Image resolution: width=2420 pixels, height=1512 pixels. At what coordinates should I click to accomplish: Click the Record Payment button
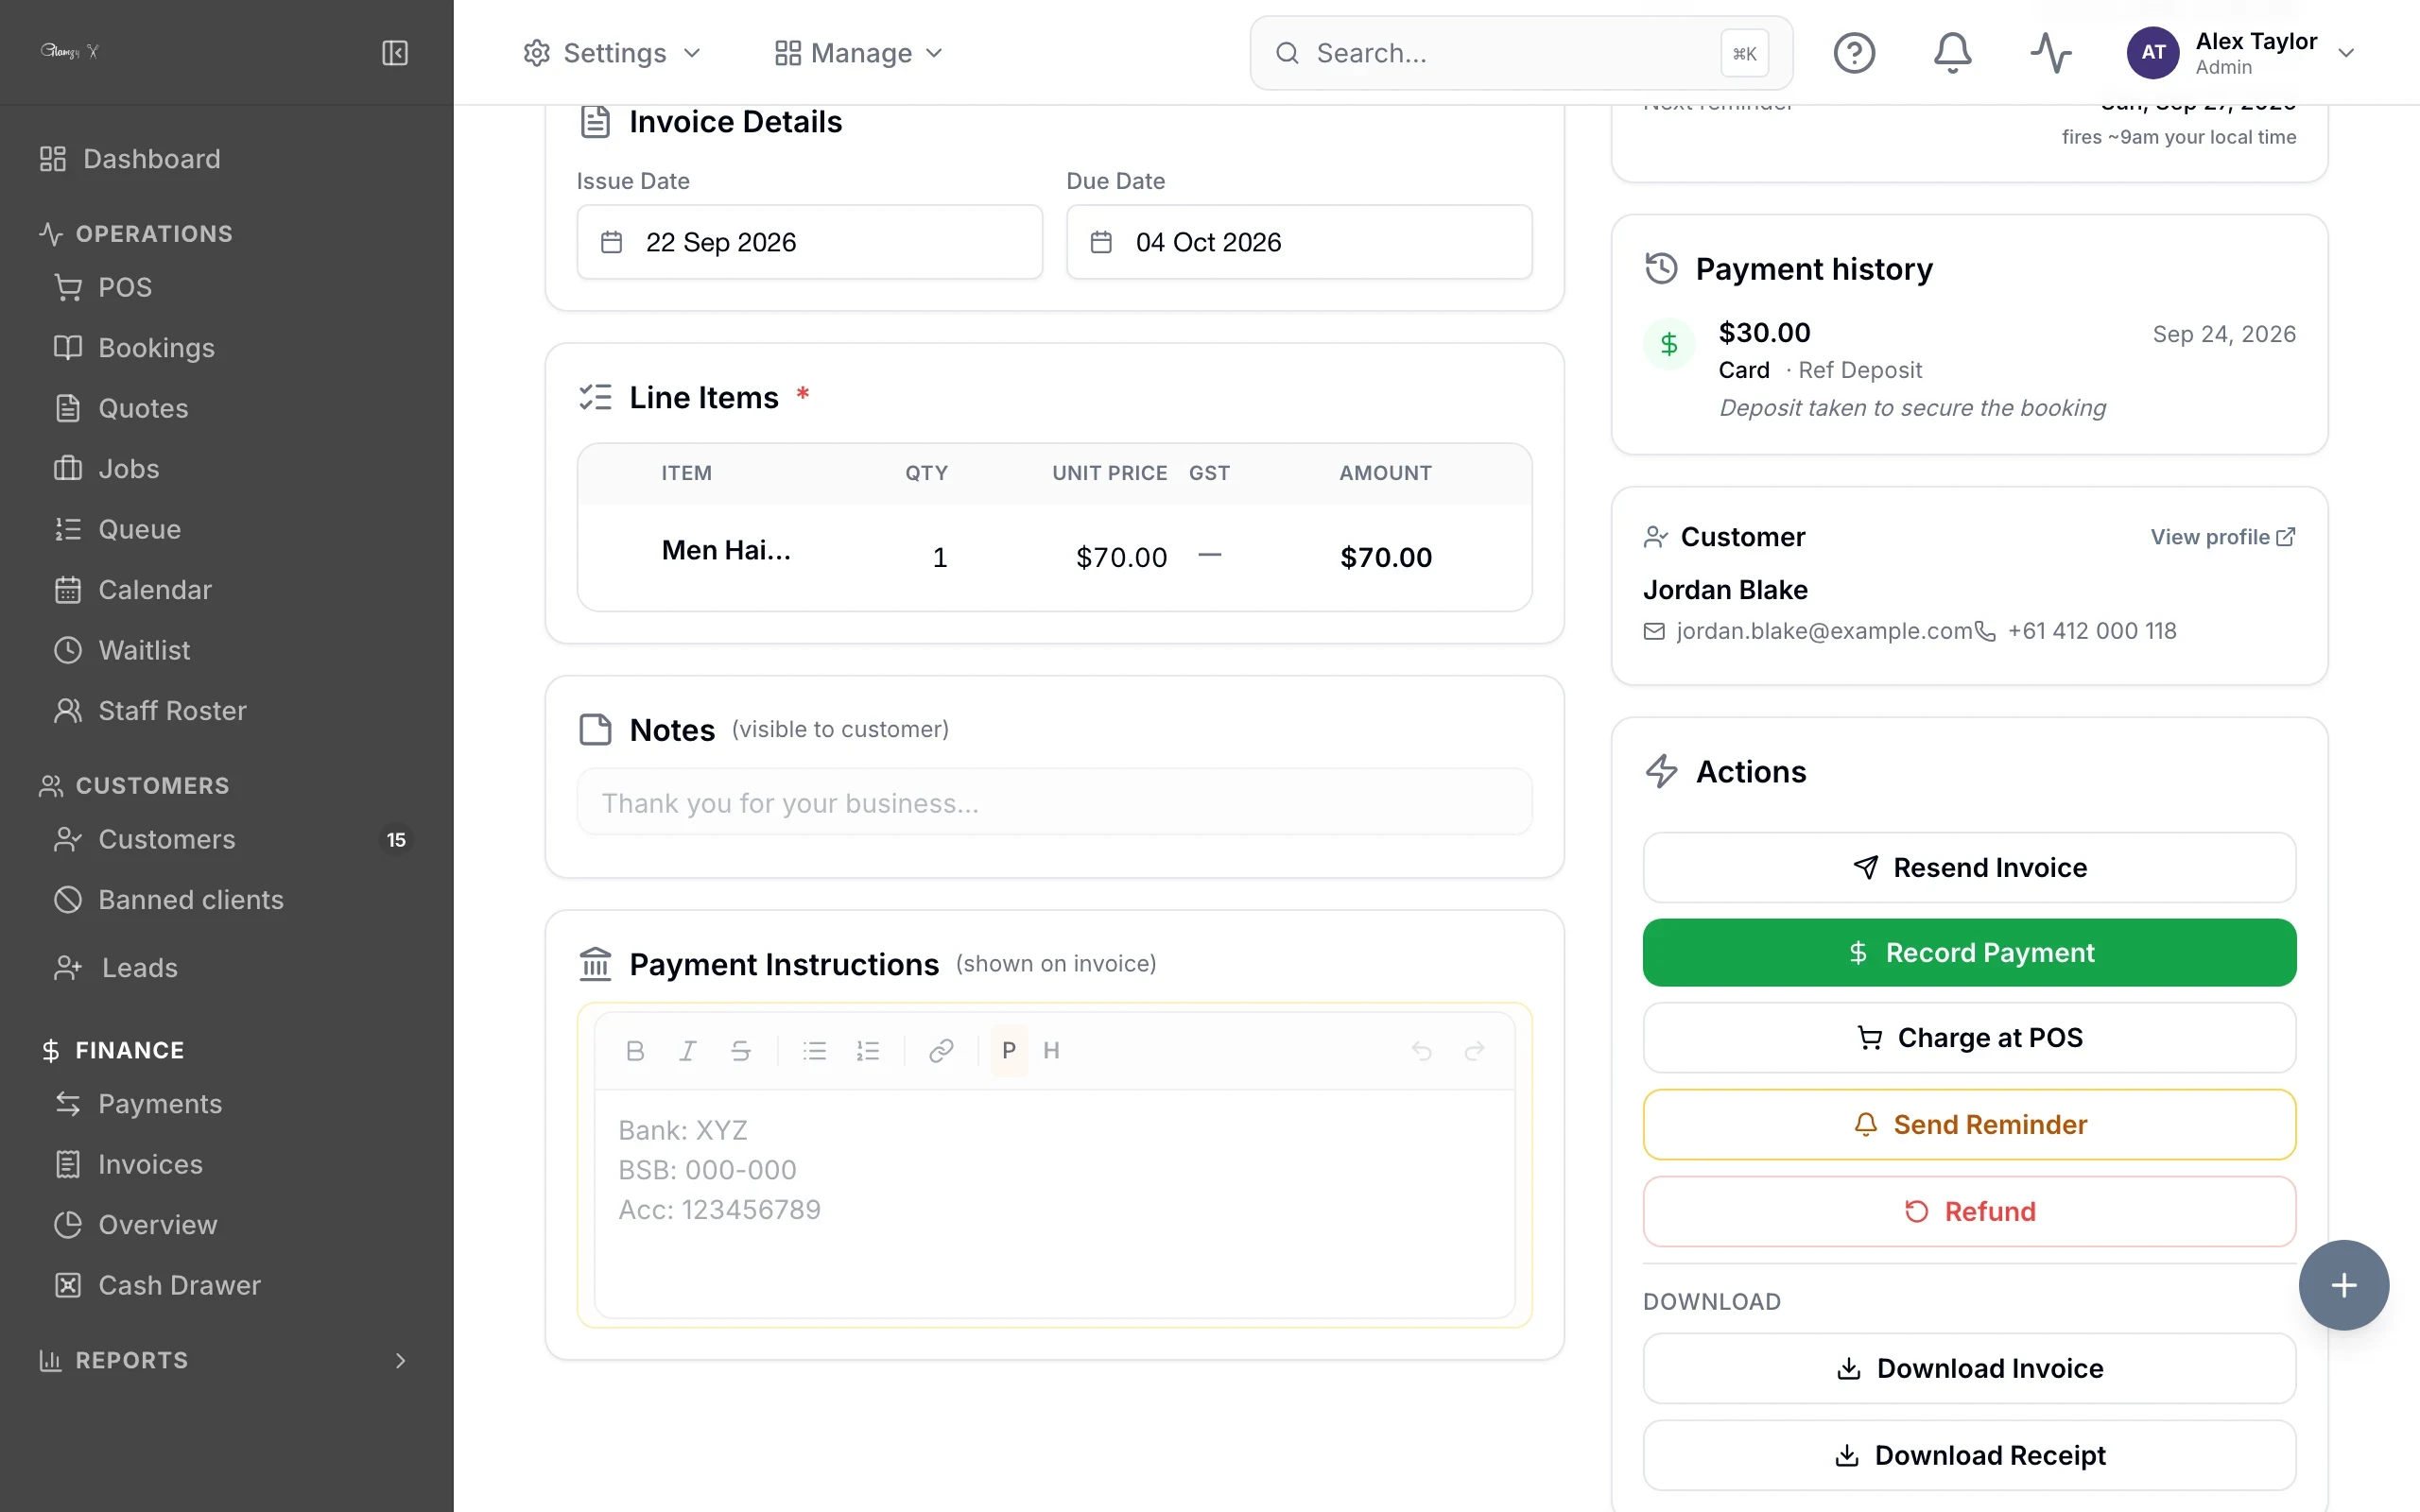[x=1969, y=953]
